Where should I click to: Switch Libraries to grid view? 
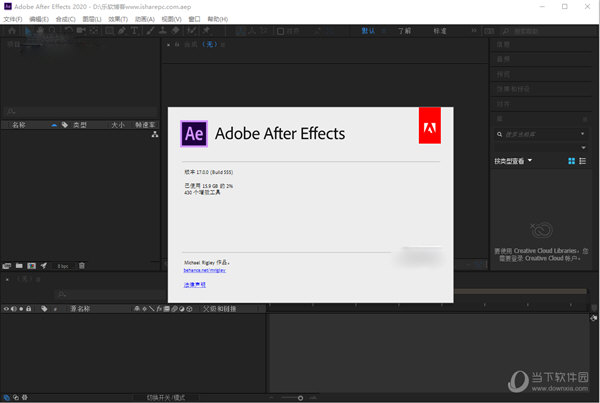click(x=571, y=161)
